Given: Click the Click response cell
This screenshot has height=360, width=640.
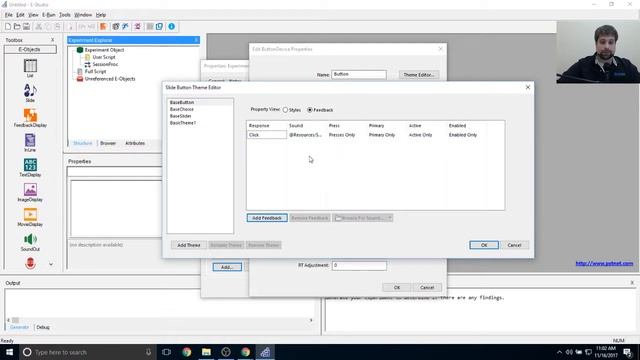Looking at the screenshot, I should 267,135.
